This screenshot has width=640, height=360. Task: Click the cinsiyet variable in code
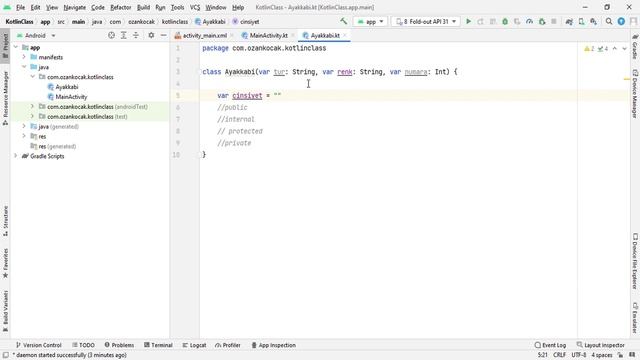click(247, 96)
